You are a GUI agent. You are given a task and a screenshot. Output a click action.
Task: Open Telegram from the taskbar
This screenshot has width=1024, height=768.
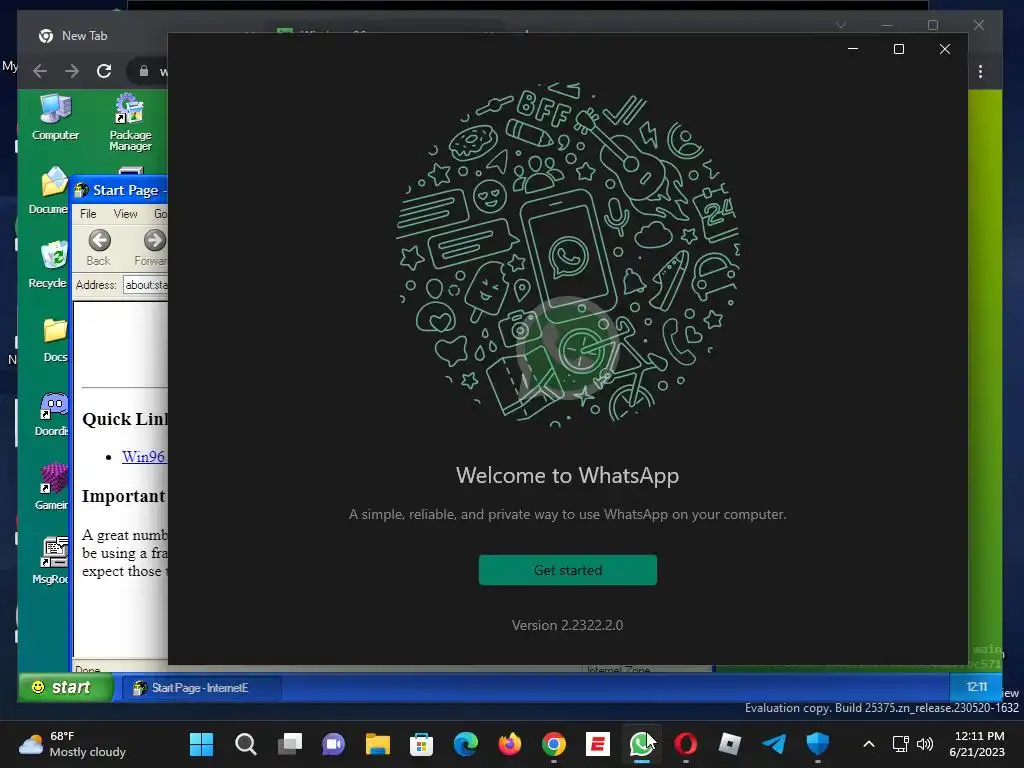click(x=774, y=744)
